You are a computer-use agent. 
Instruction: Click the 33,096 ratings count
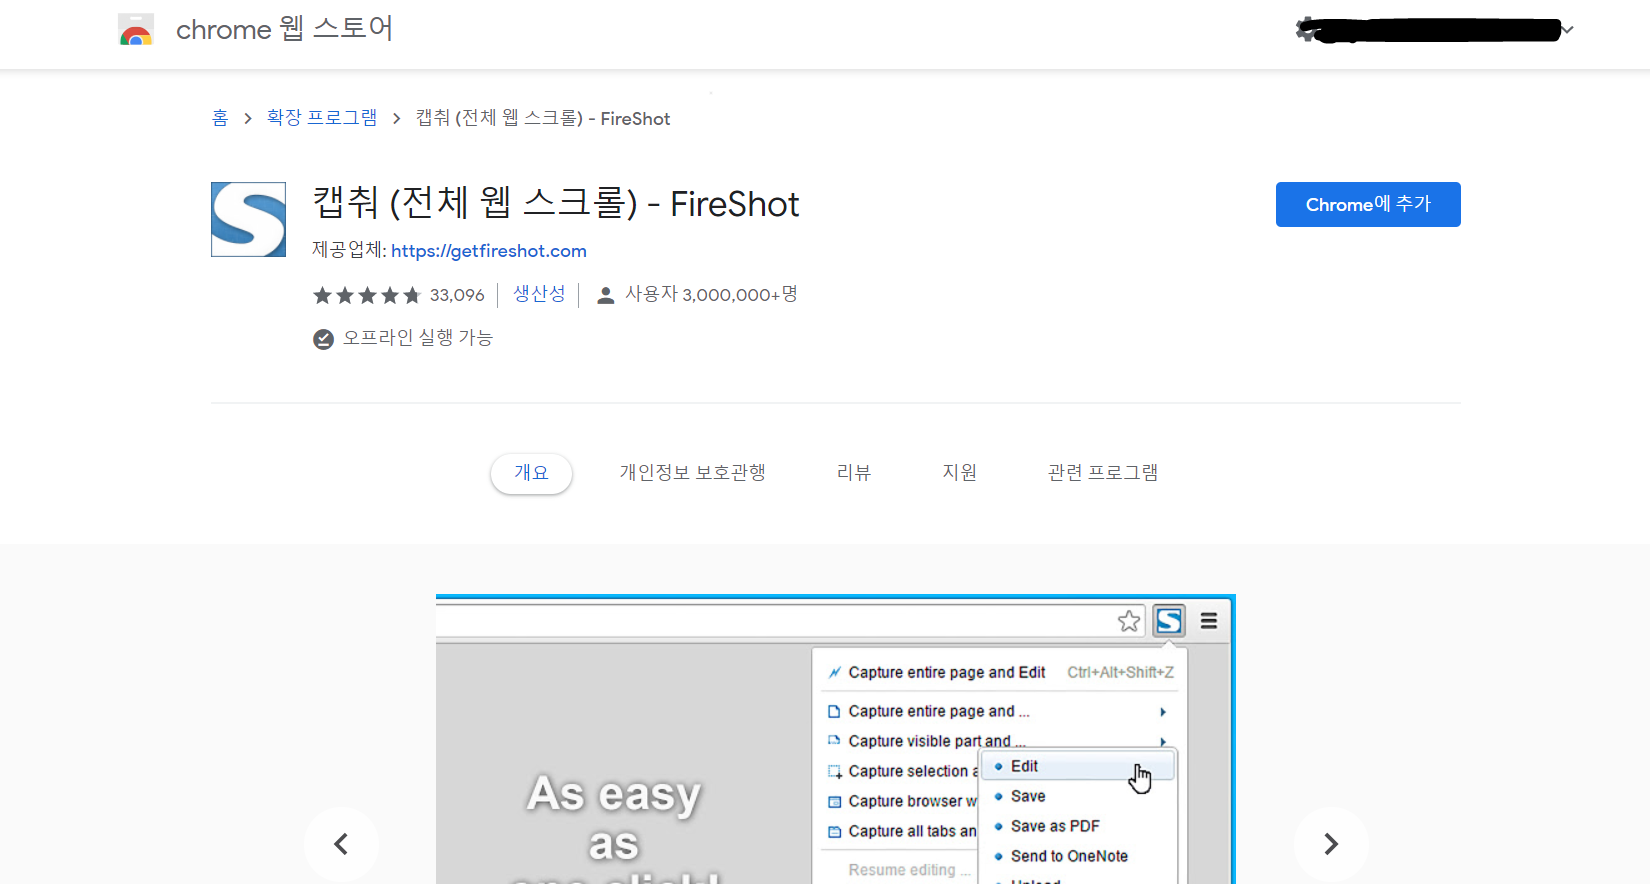pos(457,295)
